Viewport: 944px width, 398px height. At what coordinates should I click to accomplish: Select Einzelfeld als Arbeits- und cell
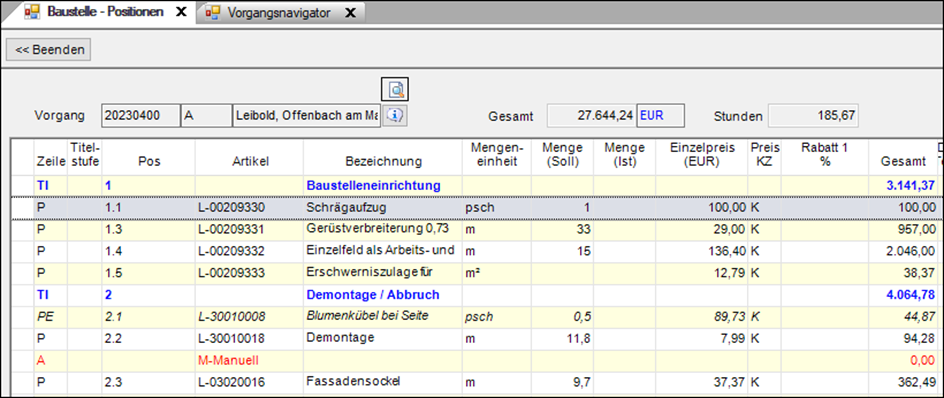click(383, 251)
